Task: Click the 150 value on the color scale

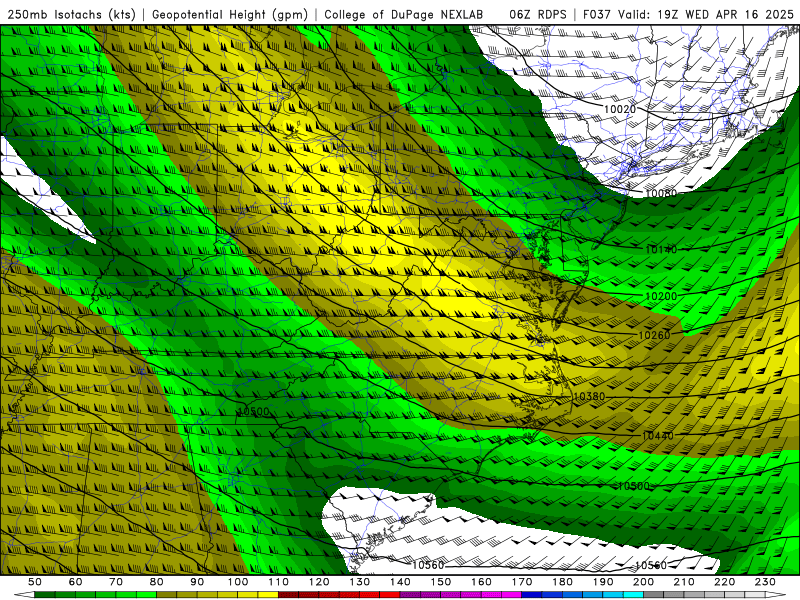Action: point(441,582)
